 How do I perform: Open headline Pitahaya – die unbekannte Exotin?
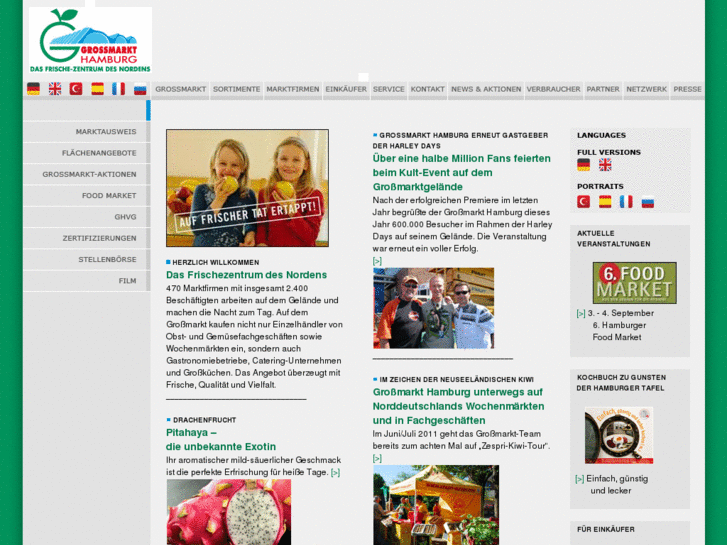[x=221, y=440]
